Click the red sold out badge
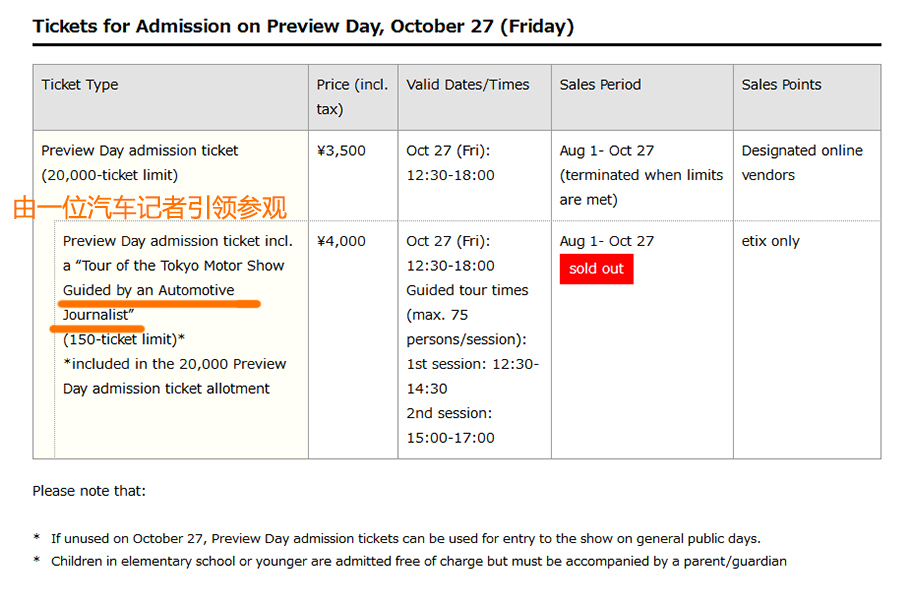Screen dimensions: 908x605 pos(596,269)
